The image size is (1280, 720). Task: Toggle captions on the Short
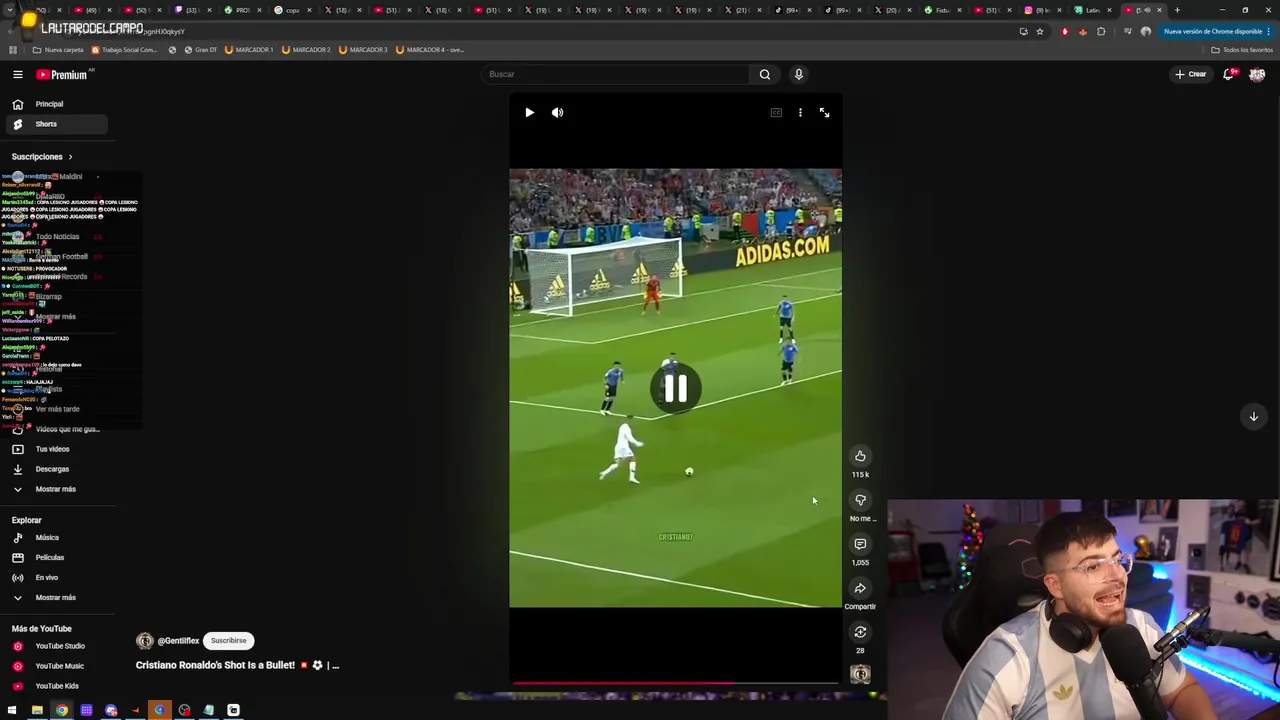776,112
